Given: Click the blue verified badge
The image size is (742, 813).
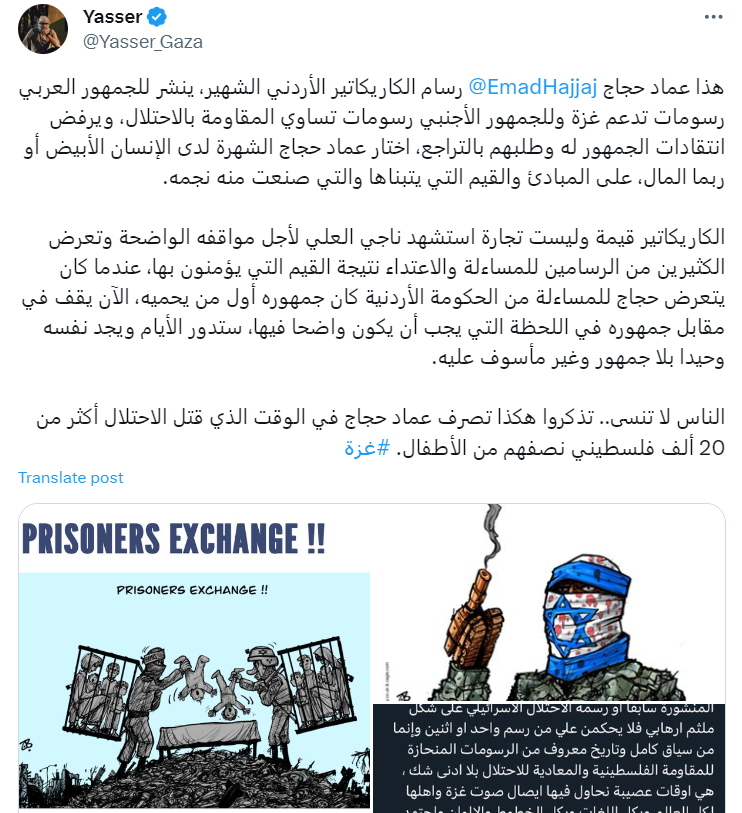Looking at the screenshot, I should click(x=157, y=17).
